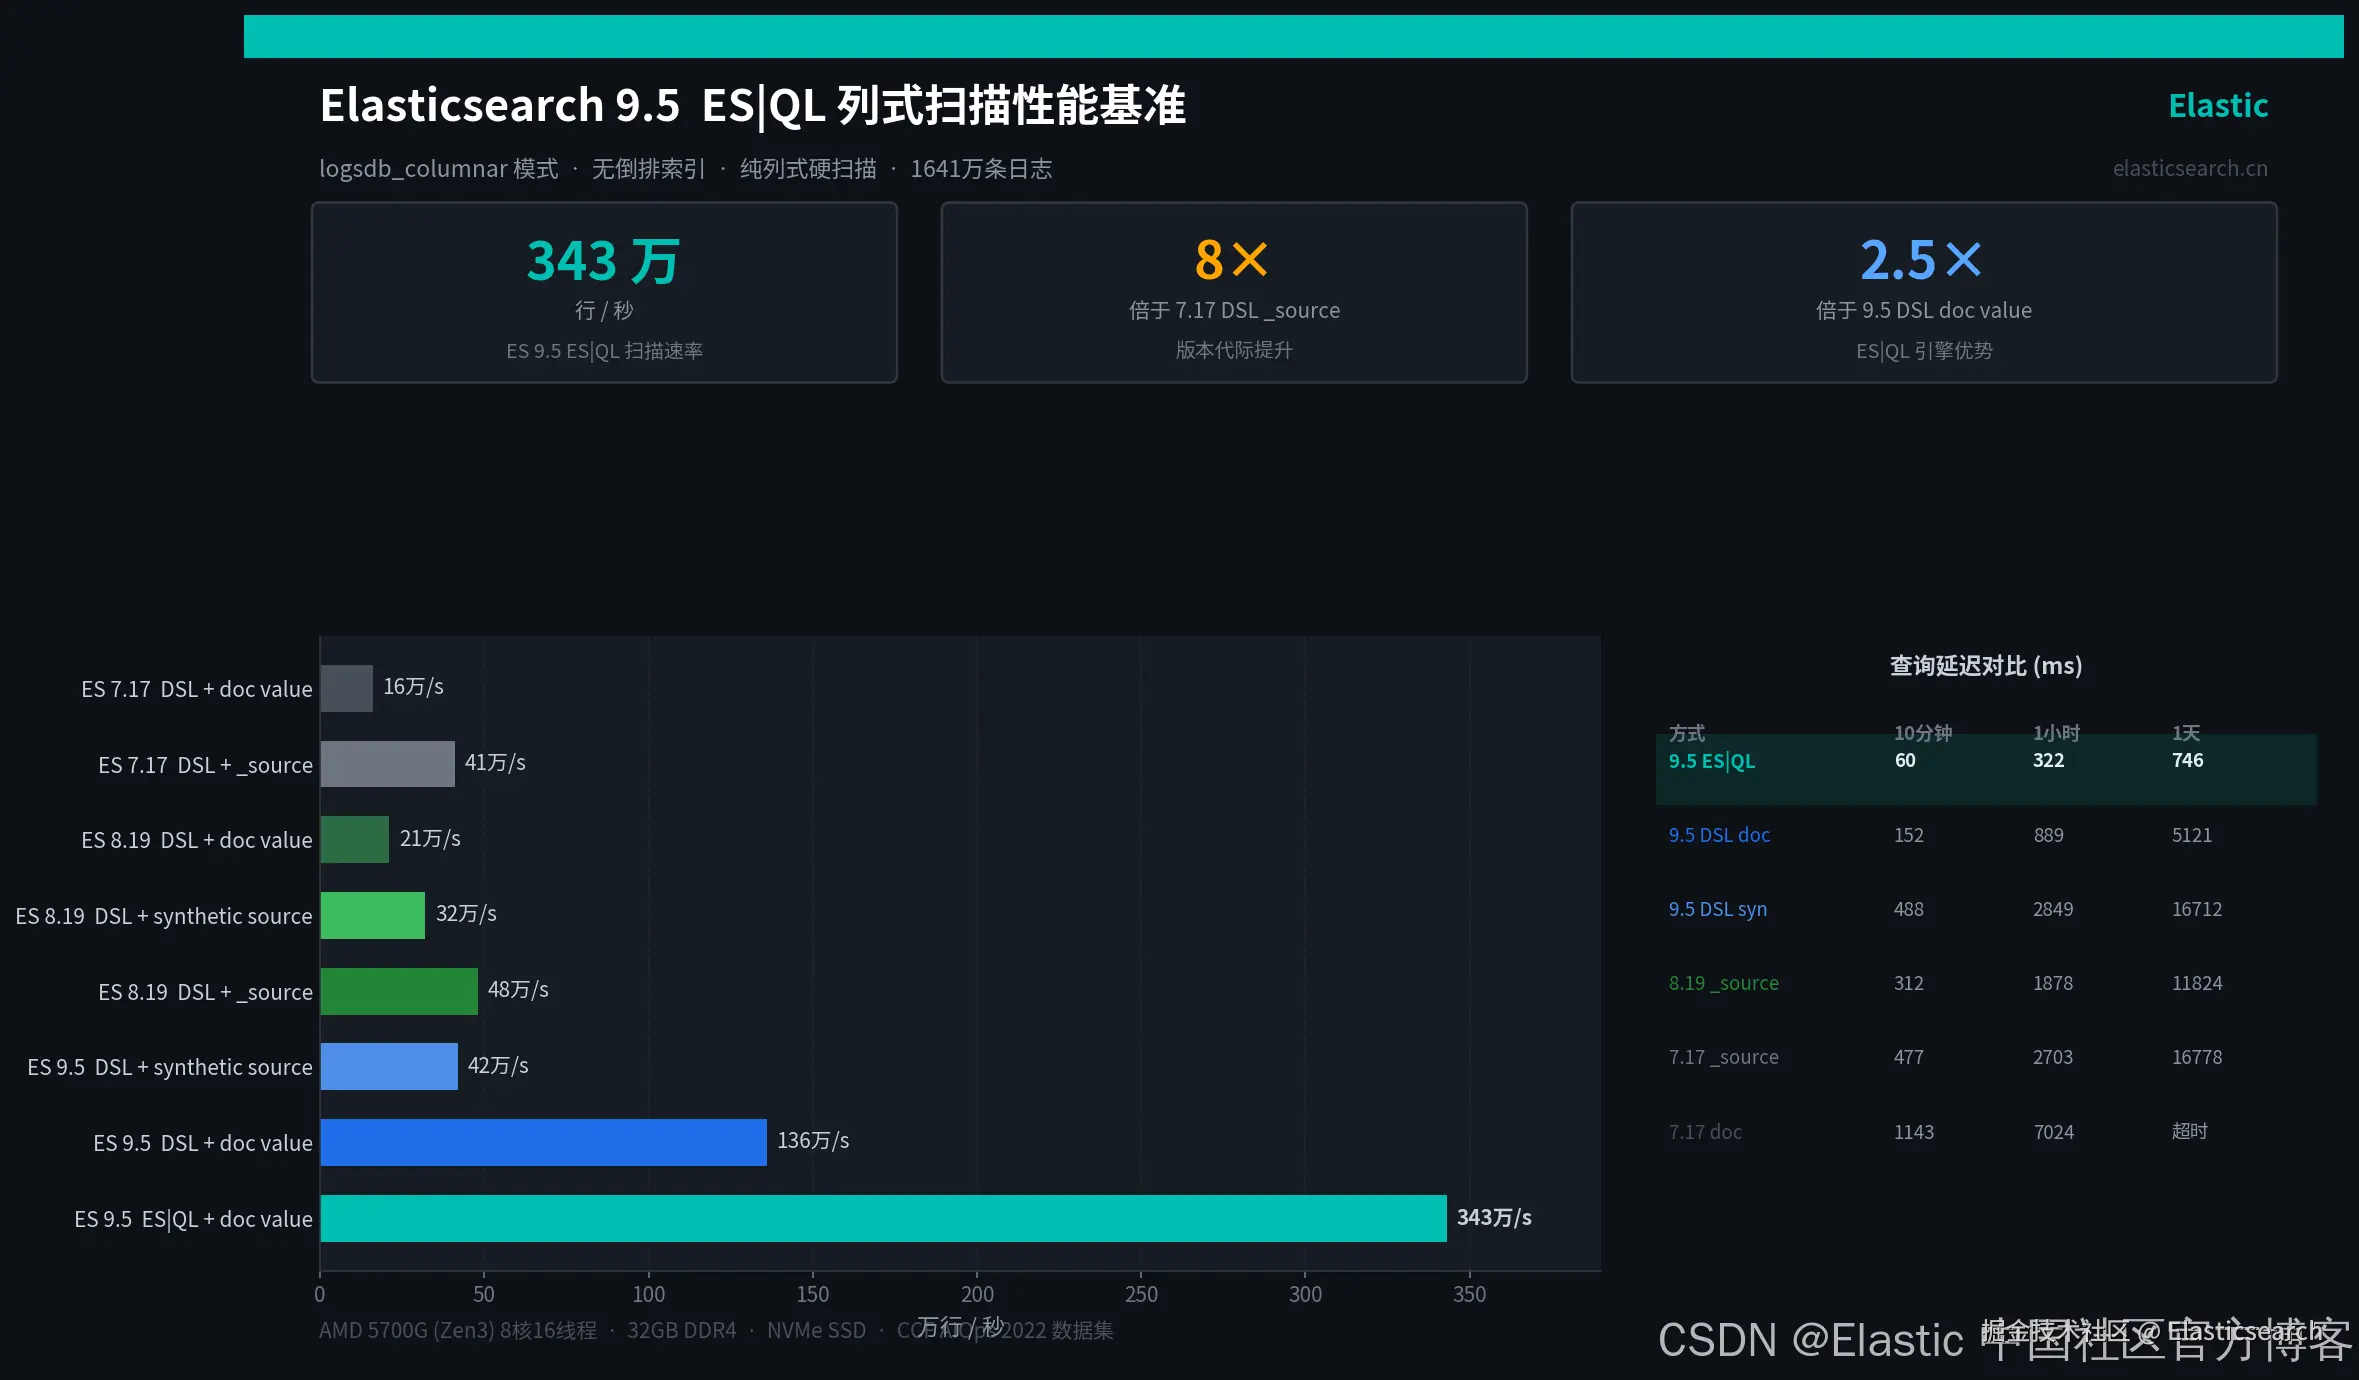Select the axis label "ES 9.5 DSL + synthetic source"
Viewport: 2359px width, 1380px height.
tap(170, 1067)
